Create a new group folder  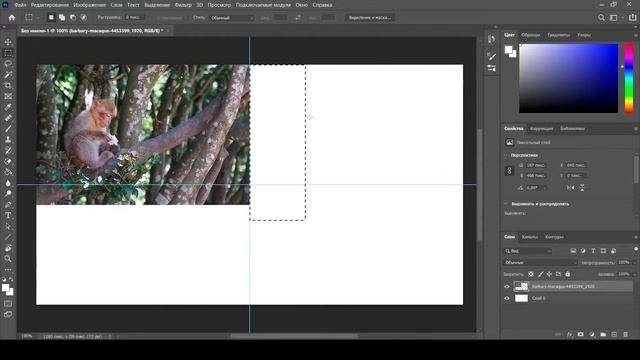pyautogui.click(x=603, y=334)
